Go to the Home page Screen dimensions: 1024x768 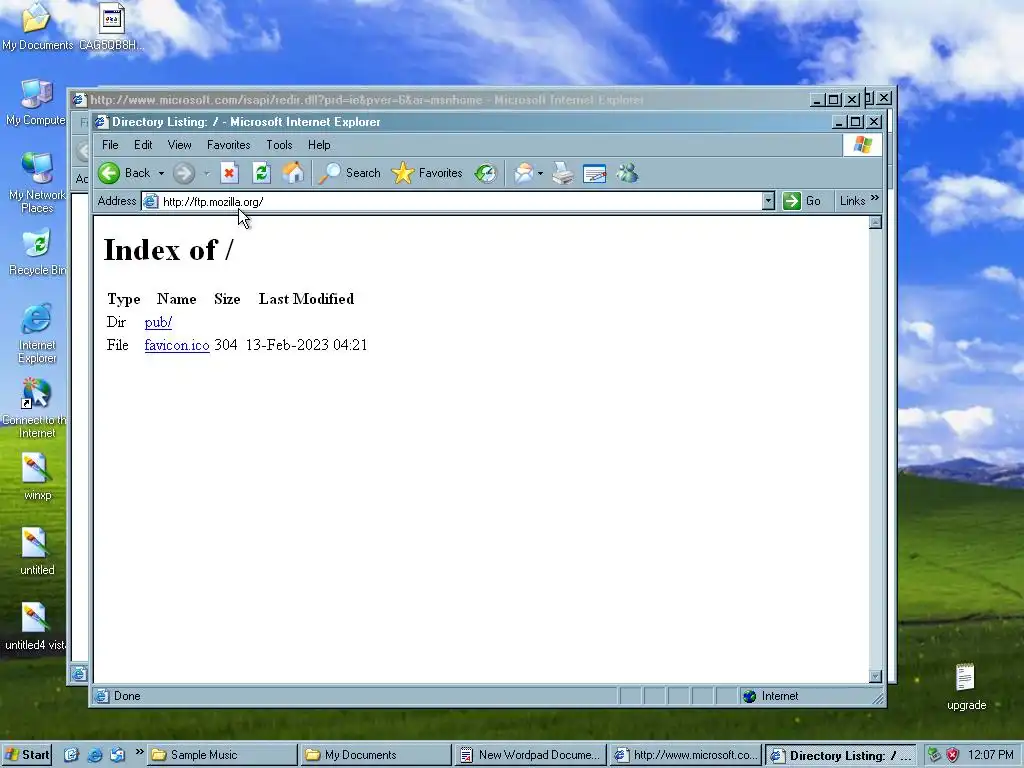293,173
